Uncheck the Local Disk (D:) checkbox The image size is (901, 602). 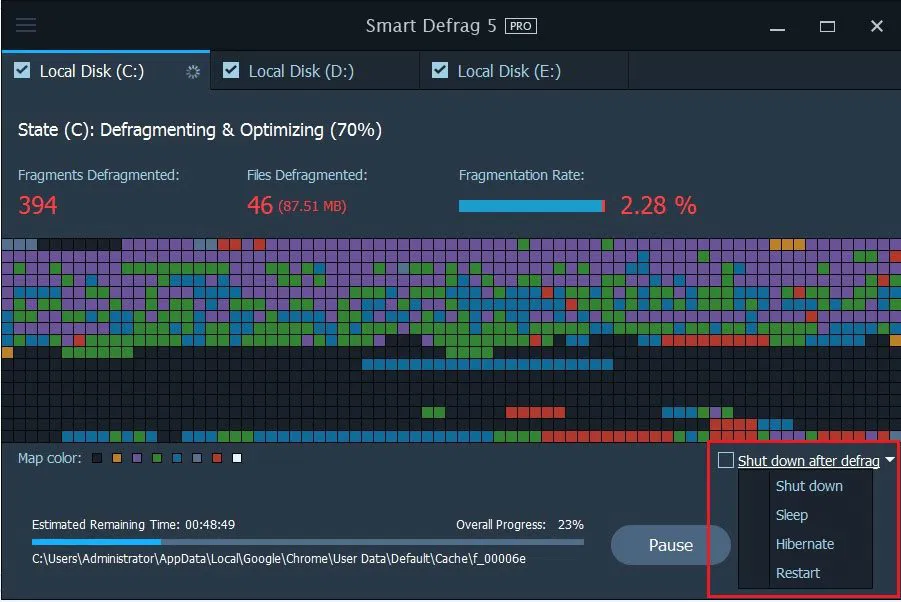pos(231,71)
